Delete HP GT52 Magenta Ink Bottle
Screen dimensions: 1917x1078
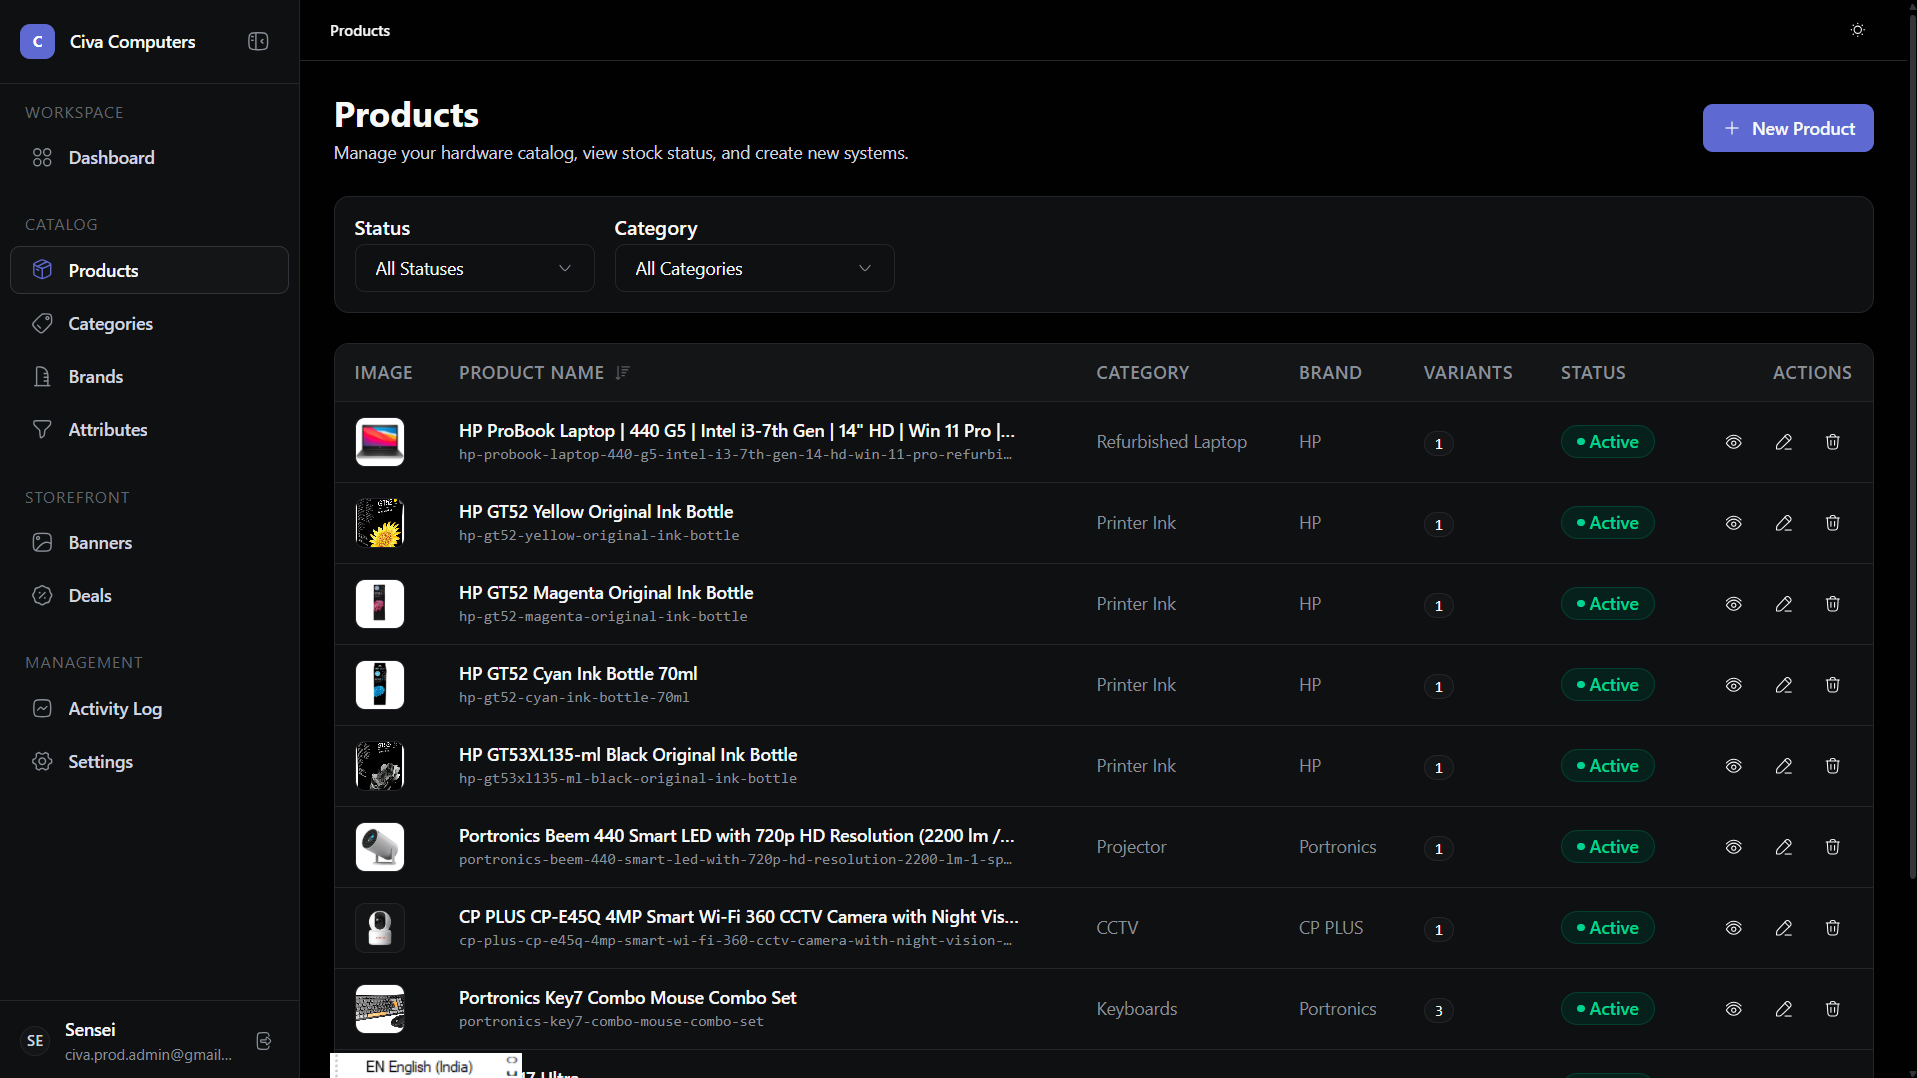click(1832, 604)
